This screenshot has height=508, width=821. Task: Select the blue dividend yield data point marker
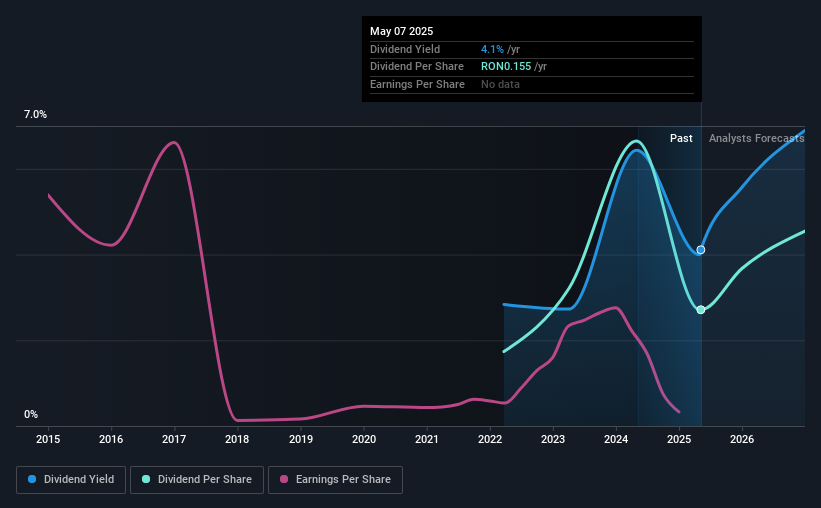click(x=701, y=250)
